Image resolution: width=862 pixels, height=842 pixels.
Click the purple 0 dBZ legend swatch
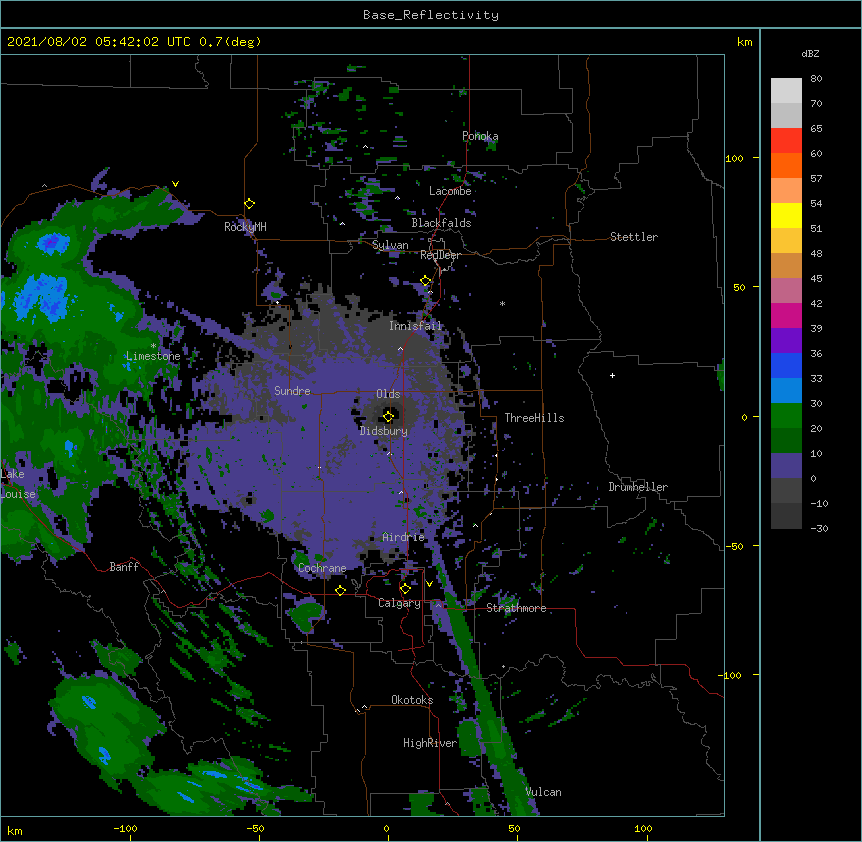(x=786, y=466)
